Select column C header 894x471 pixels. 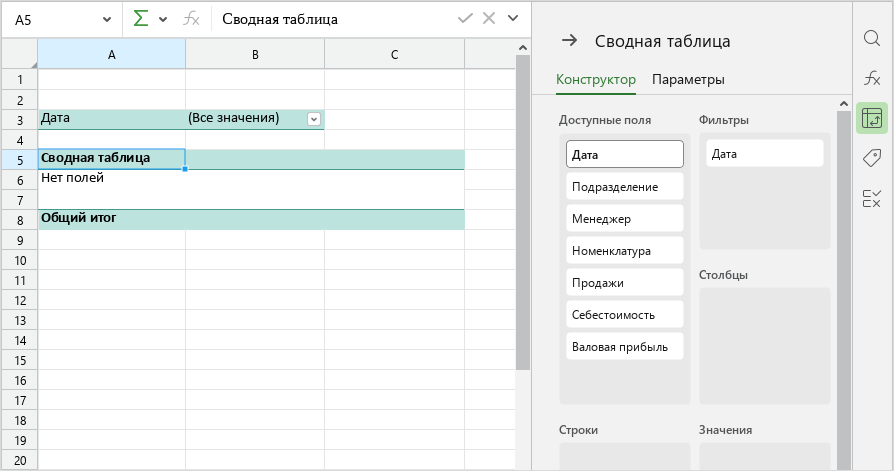(395, 55)
